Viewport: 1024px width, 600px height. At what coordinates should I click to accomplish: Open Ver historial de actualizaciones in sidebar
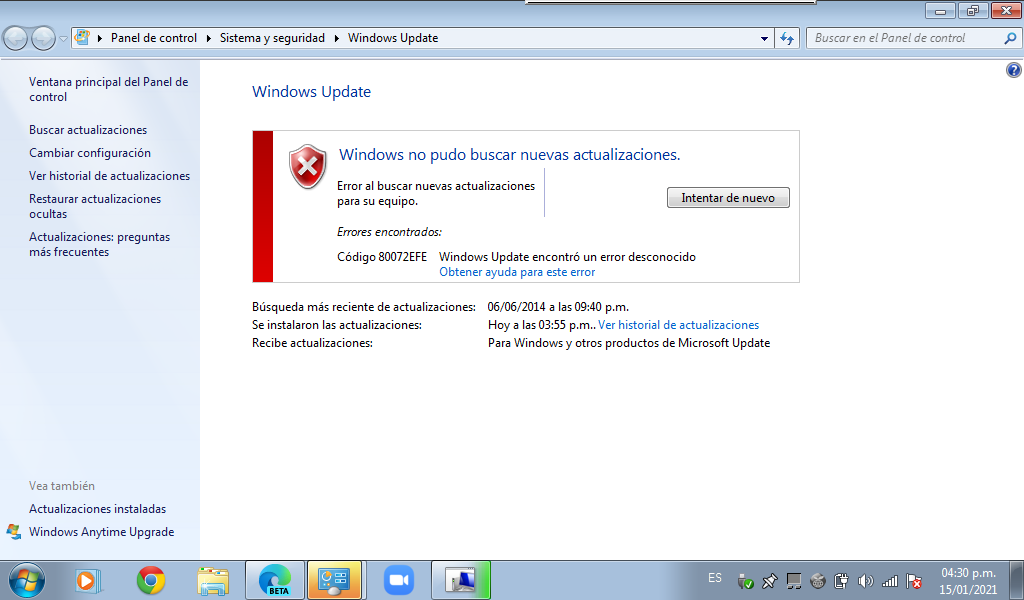(110, 176)
